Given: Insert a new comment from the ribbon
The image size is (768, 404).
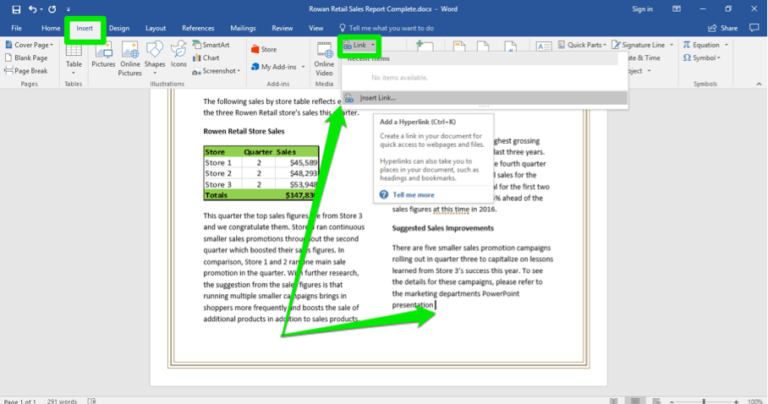Looking at the screenshot, I should 424,46.
